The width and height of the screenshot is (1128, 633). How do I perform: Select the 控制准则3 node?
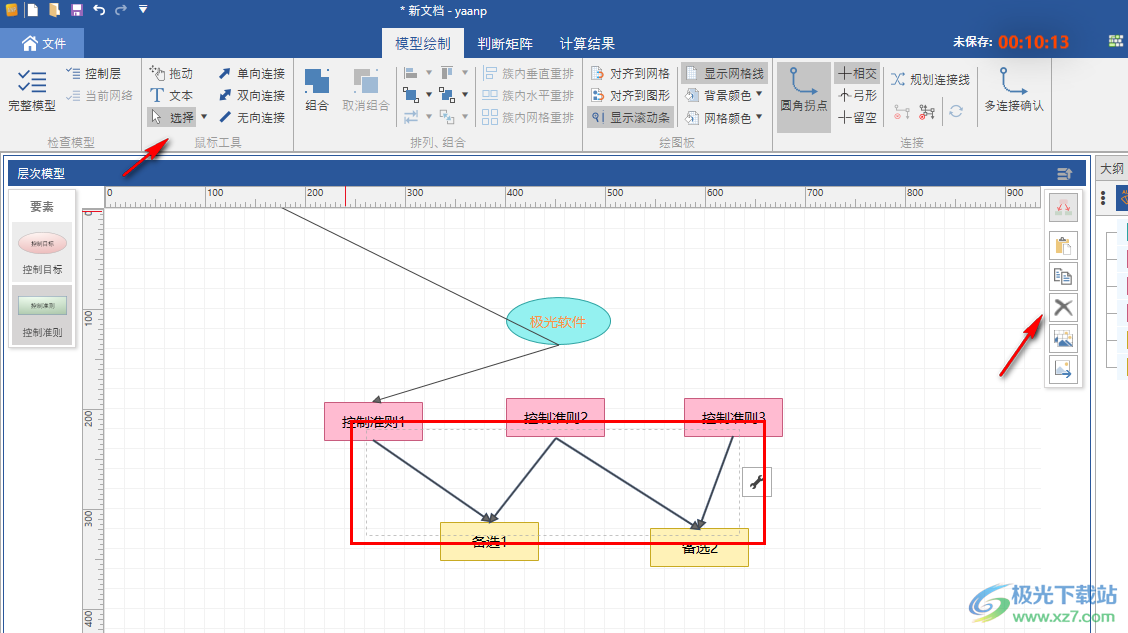733,417
